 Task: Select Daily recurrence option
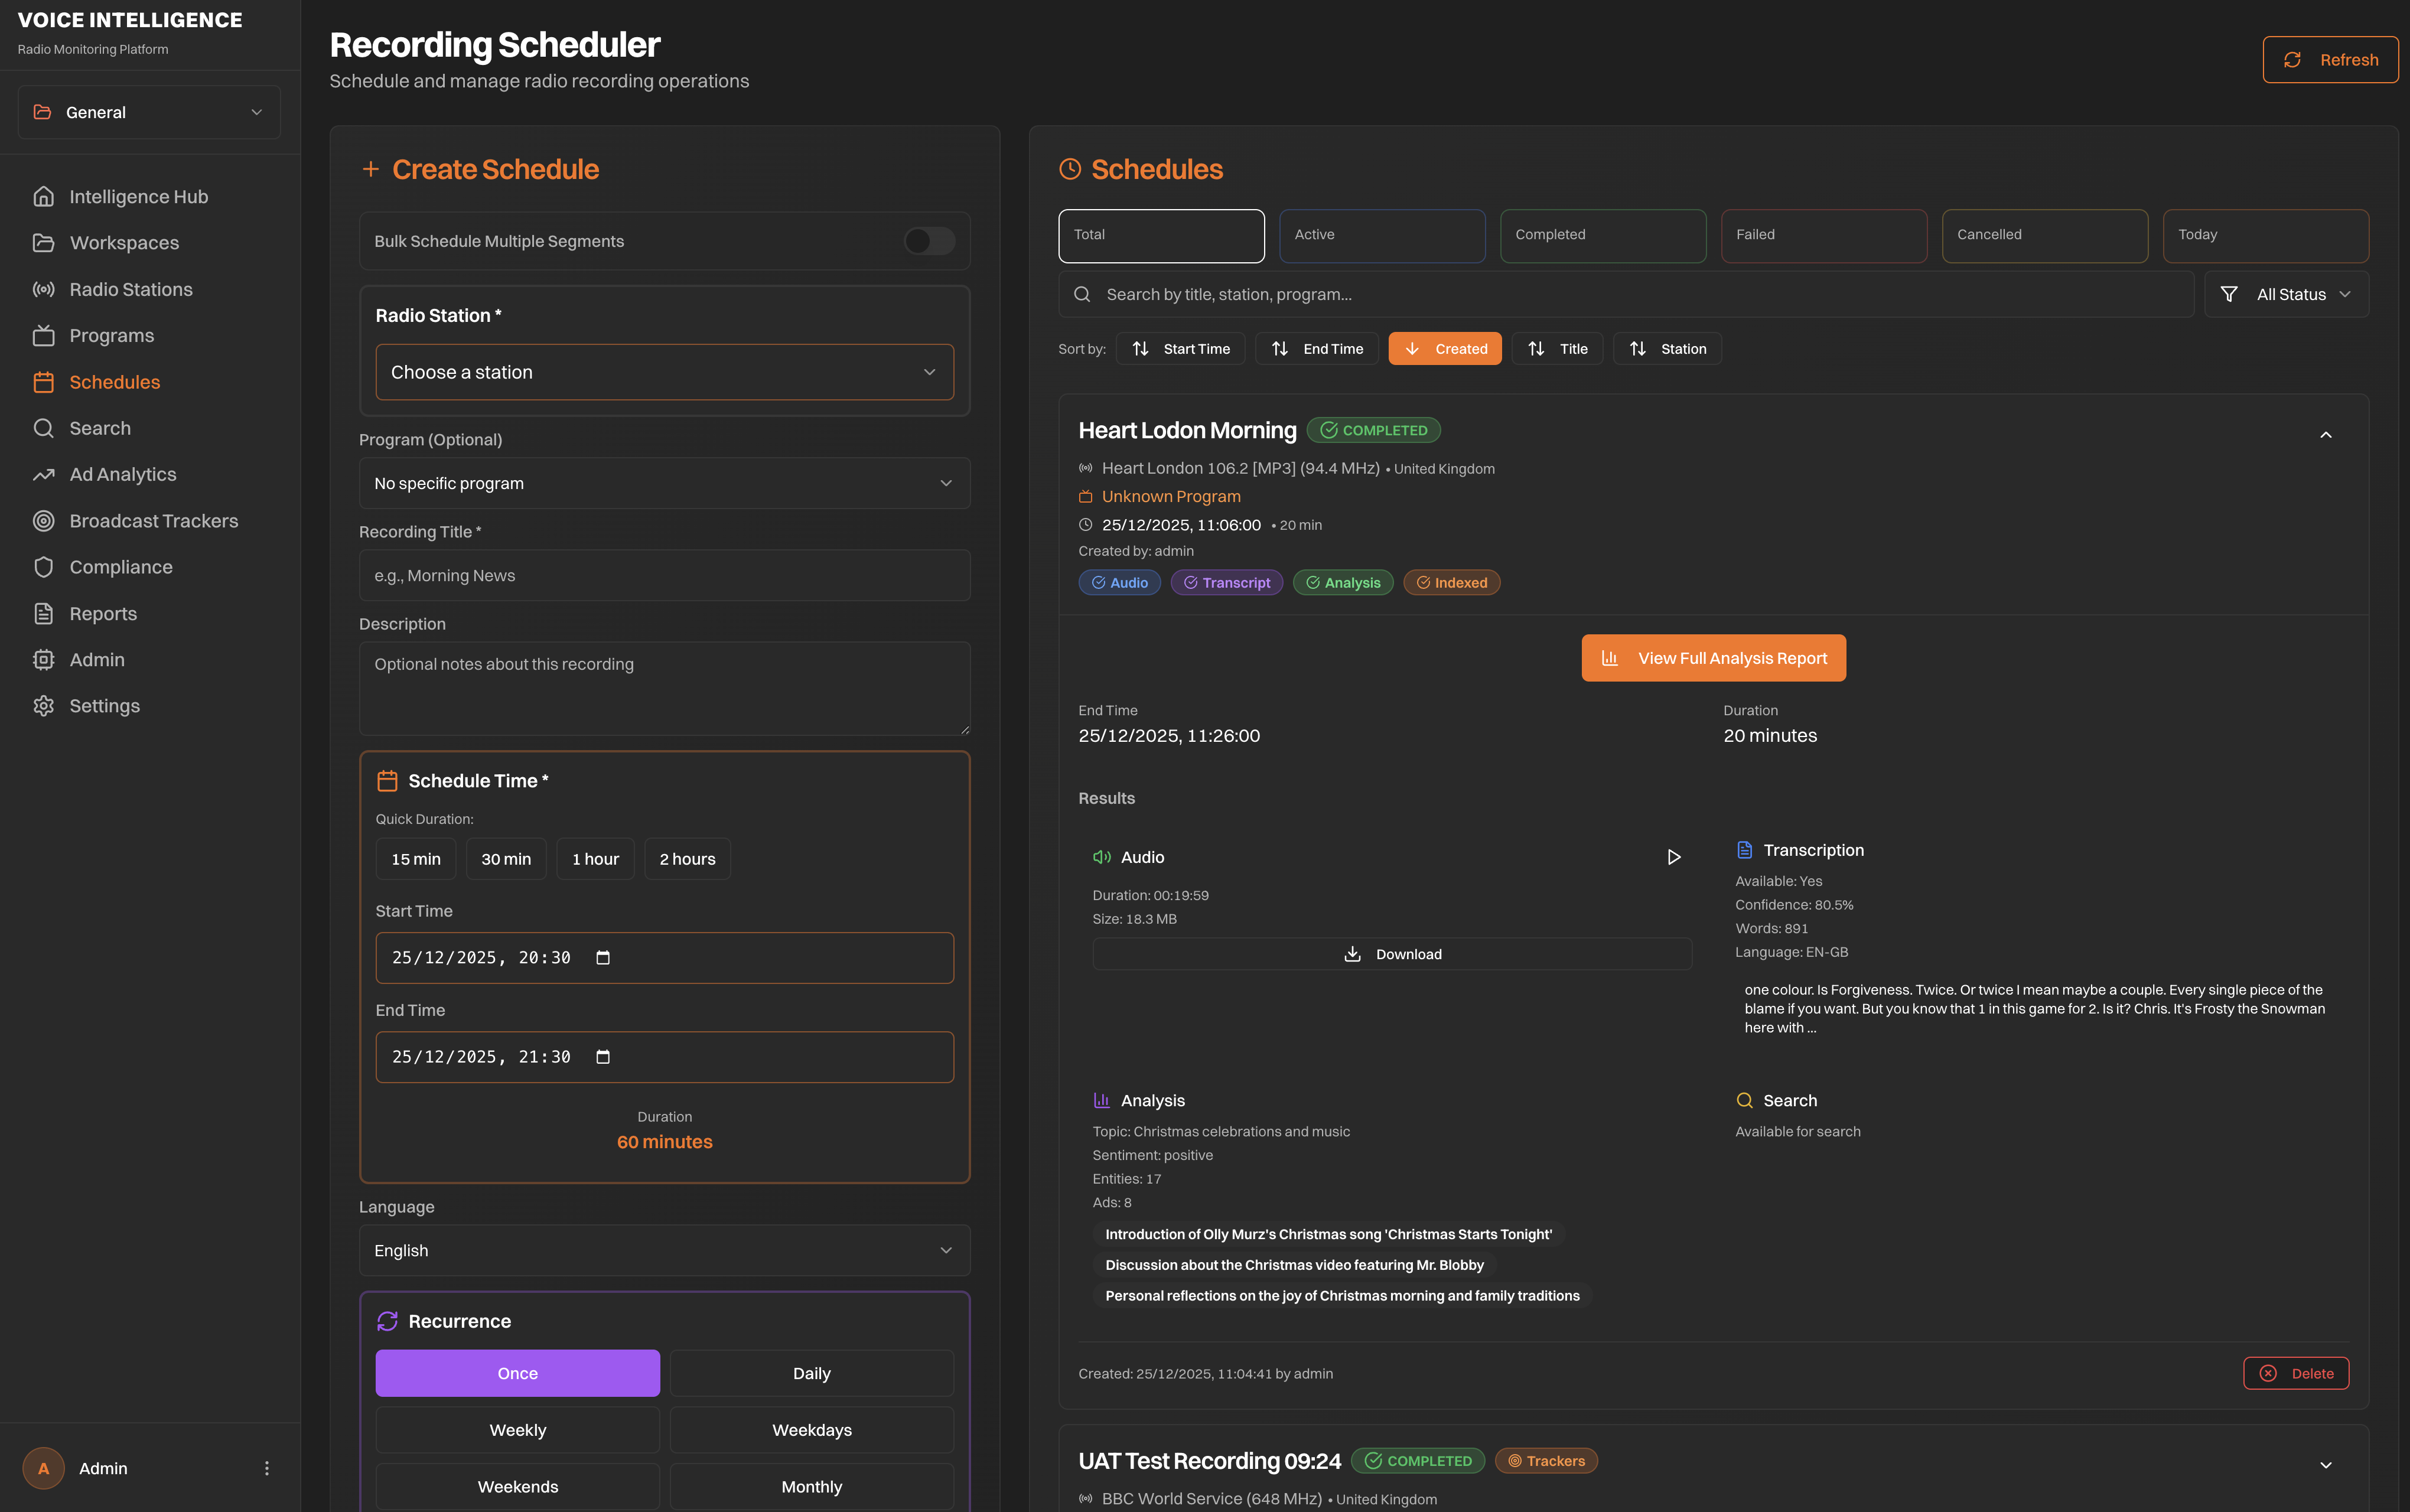pos(811,1373)
